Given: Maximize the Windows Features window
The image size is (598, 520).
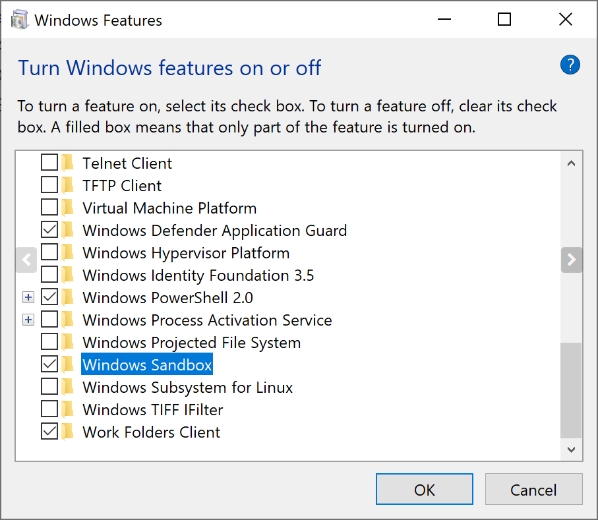Looking at the screenshot, I should coord(504,19).
